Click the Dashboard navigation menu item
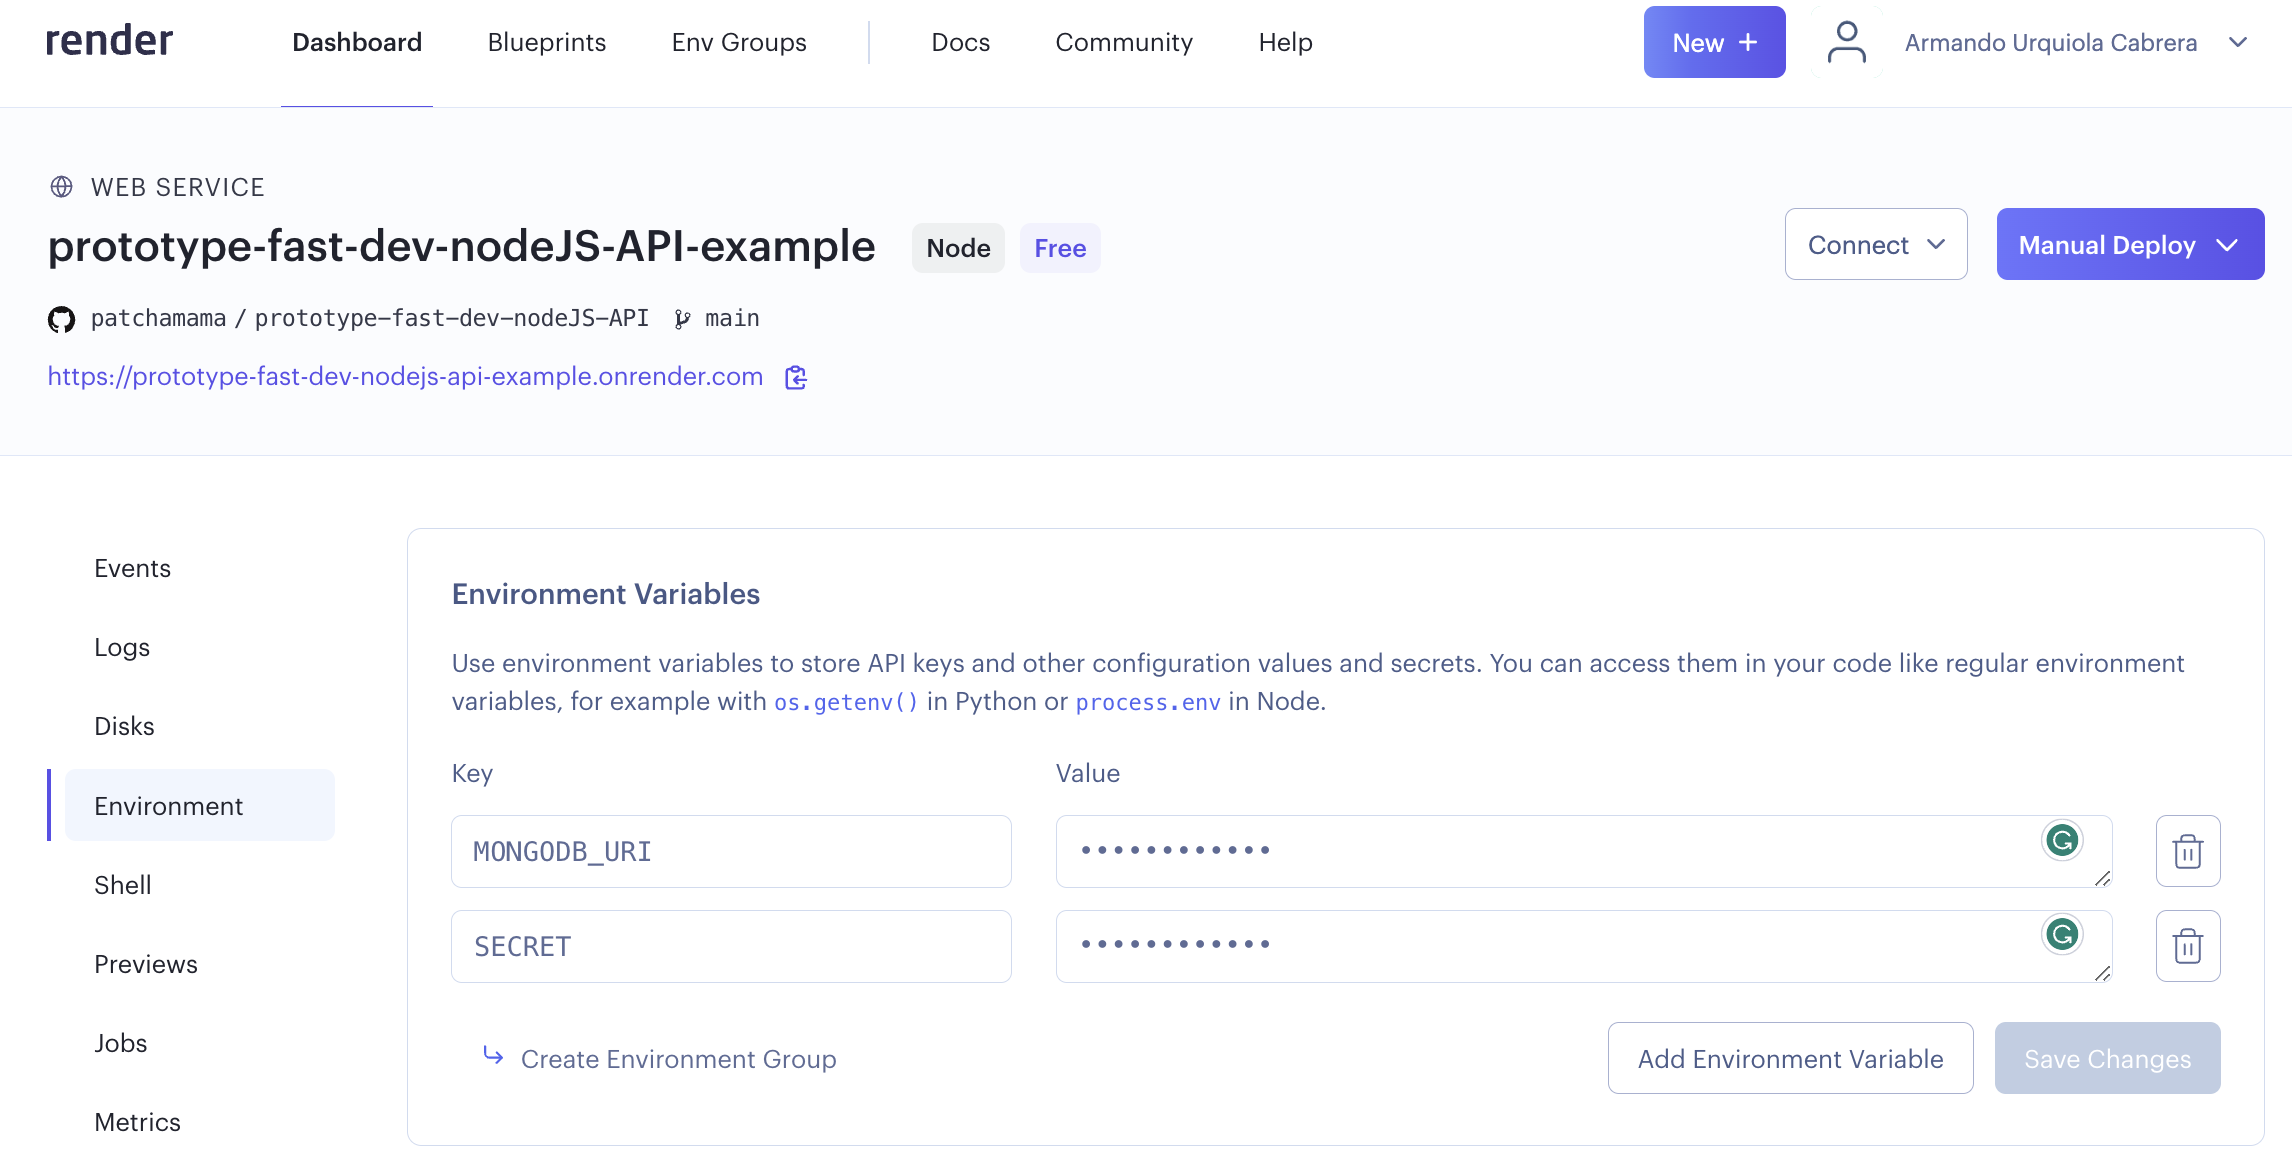 (x=356, y=40)
